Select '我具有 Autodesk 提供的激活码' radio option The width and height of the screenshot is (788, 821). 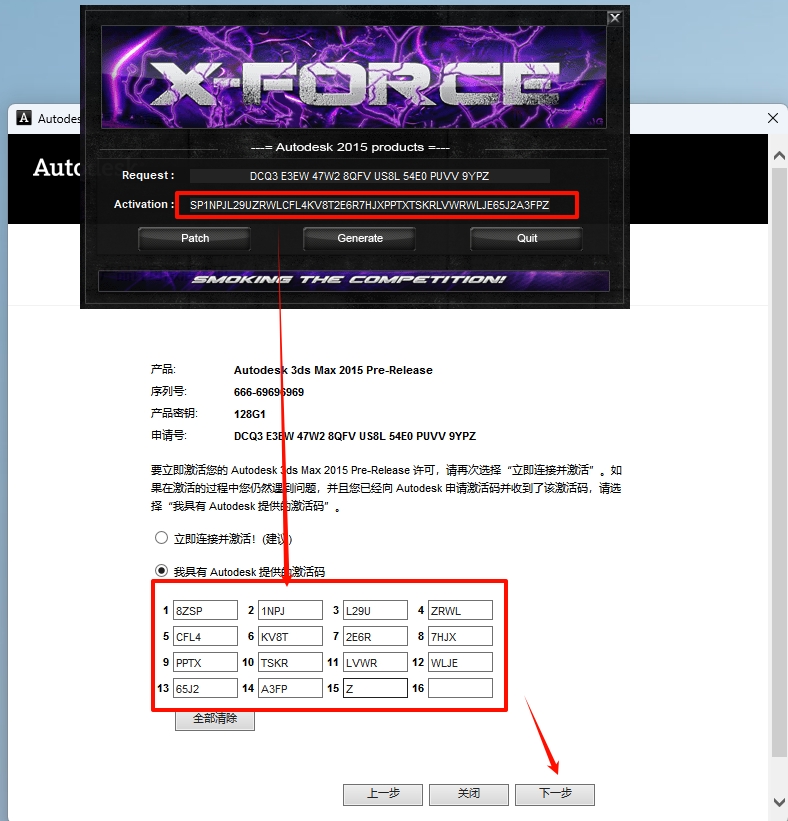pos(161,571)
